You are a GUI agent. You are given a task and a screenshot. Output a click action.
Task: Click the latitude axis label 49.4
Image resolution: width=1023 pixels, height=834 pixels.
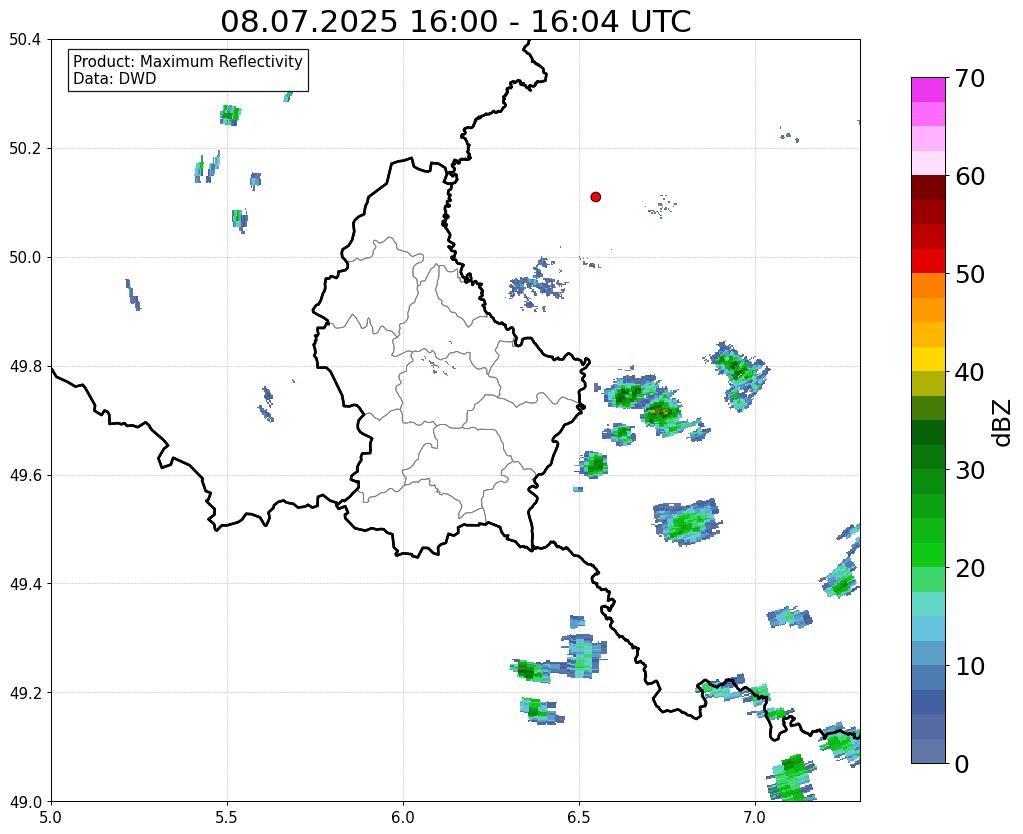pyautogui.click(x=25, y=584)
